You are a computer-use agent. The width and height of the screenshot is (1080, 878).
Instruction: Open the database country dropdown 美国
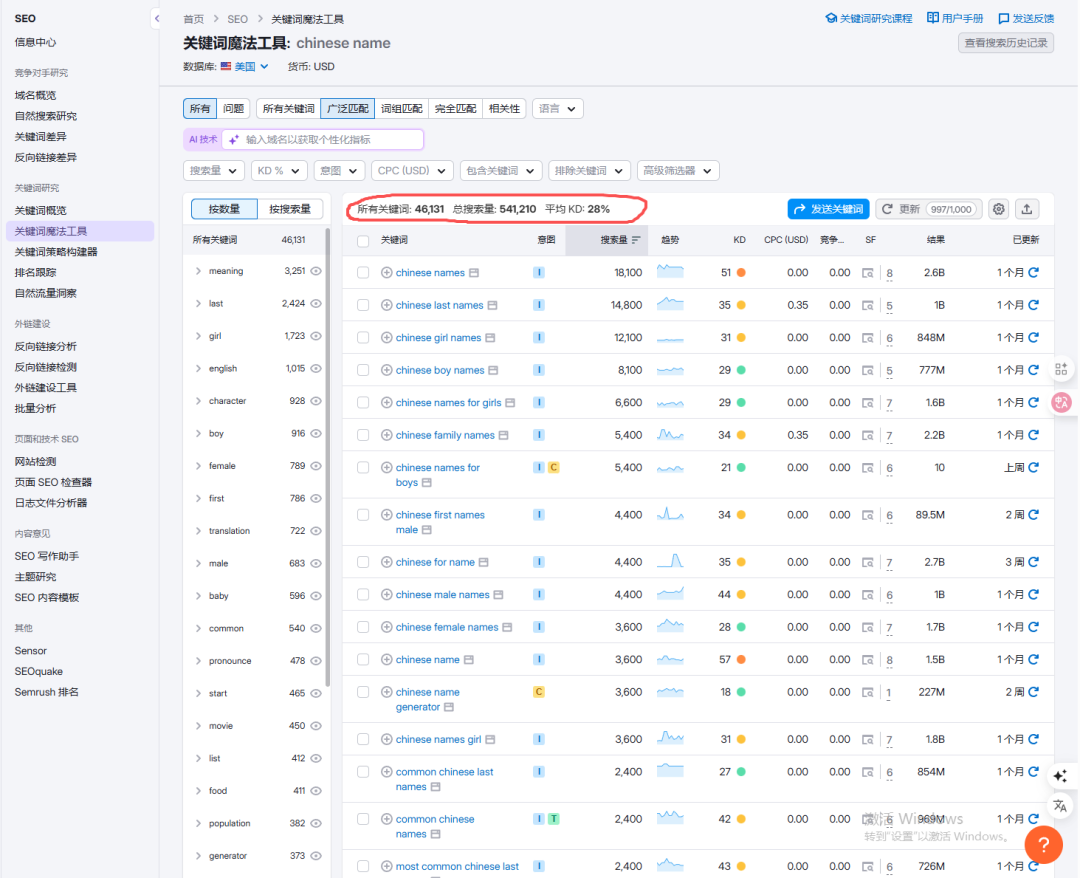(245, 67)
